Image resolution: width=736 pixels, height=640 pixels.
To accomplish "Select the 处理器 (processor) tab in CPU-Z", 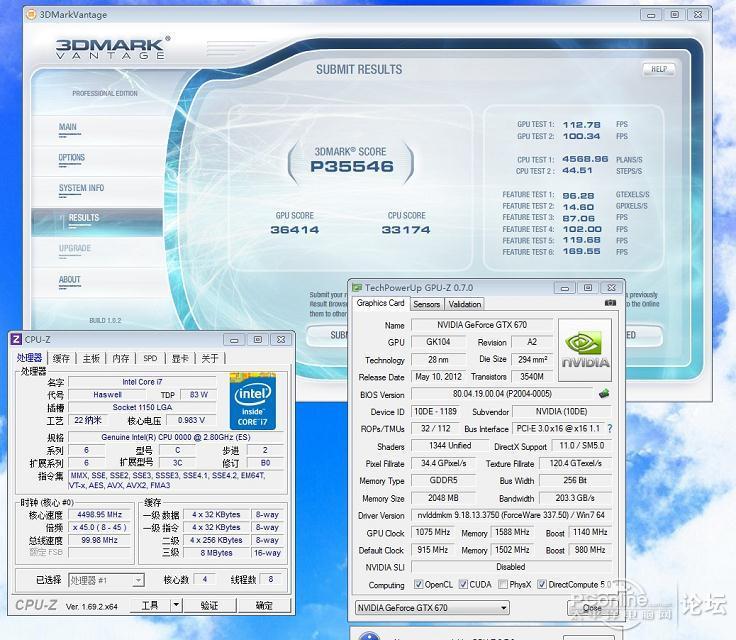I will pos(29,358).
